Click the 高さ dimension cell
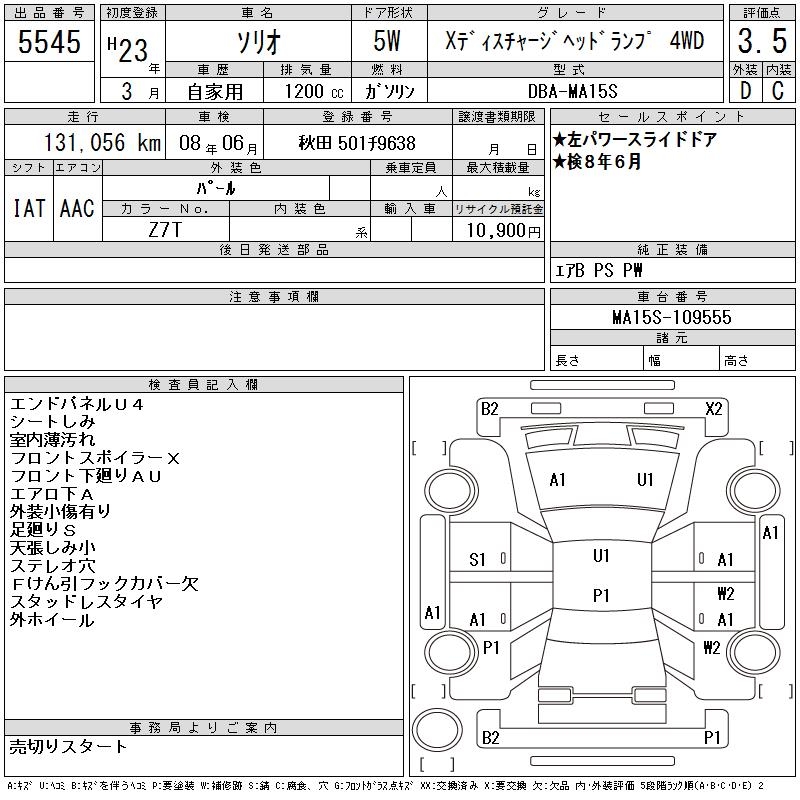Viewport: 800px width, 800px height. 757,359
